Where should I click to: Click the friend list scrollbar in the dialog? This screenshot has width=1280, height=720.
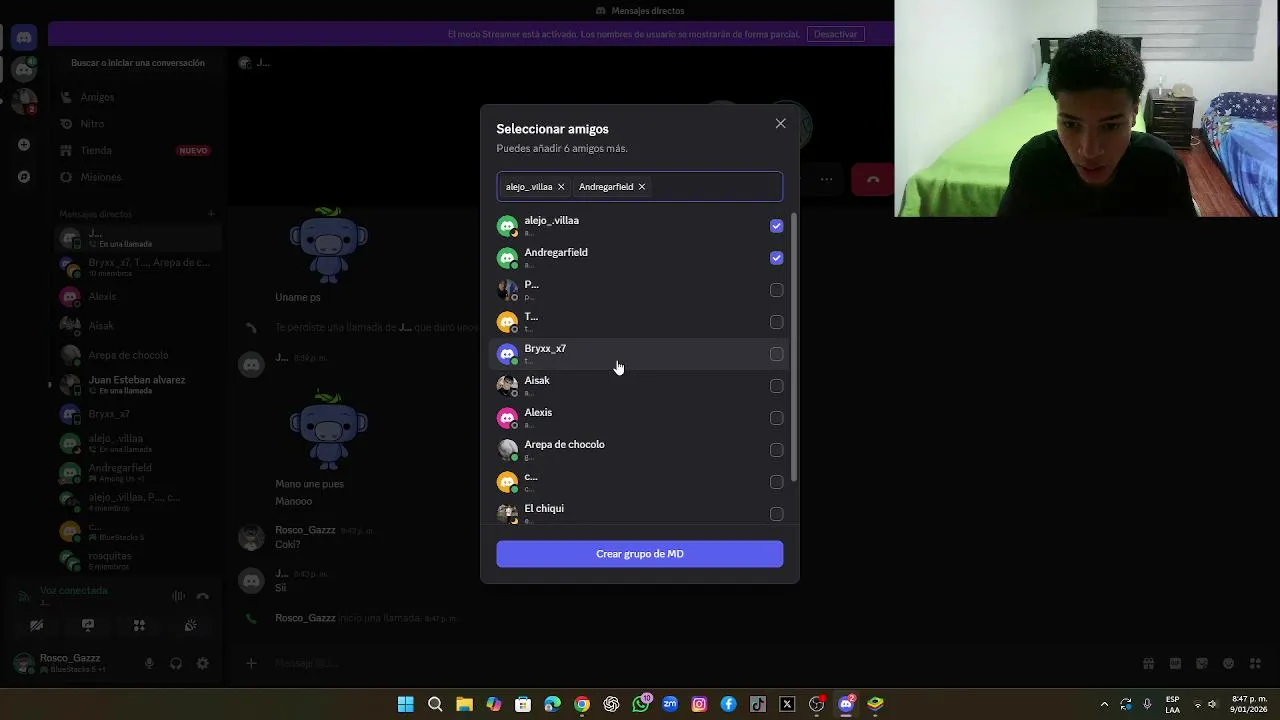pyautogui.click(x=794, y=347)
